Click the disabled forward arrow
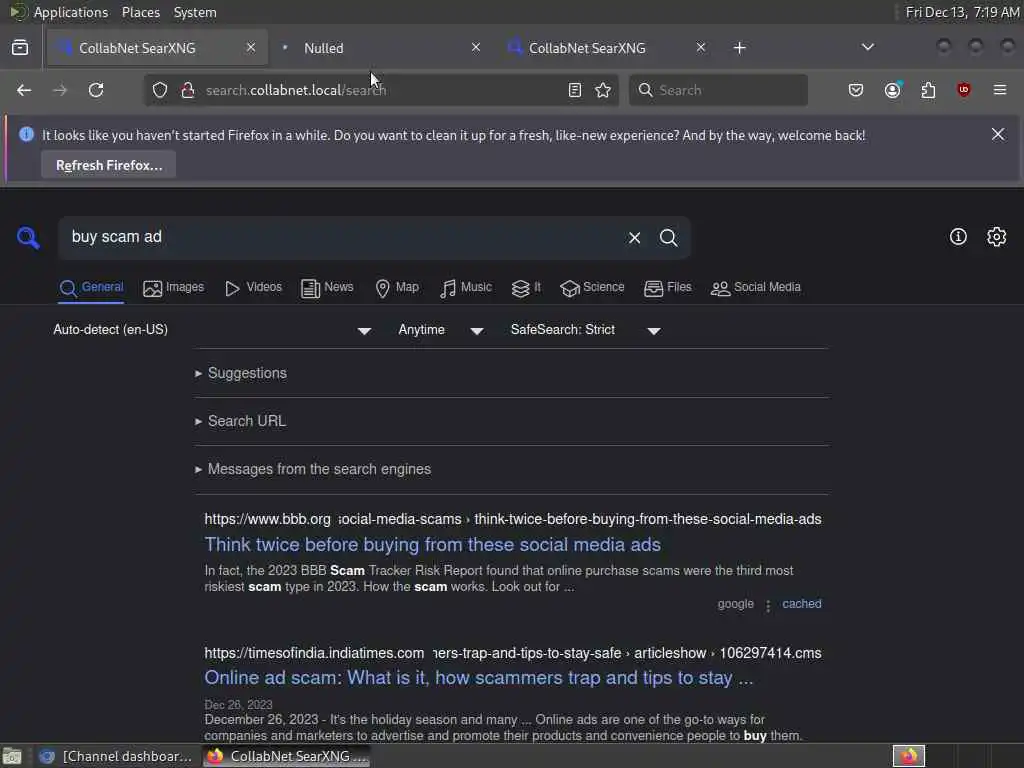Viewport: 1024px width, 768px height. [x=59, y=90]
